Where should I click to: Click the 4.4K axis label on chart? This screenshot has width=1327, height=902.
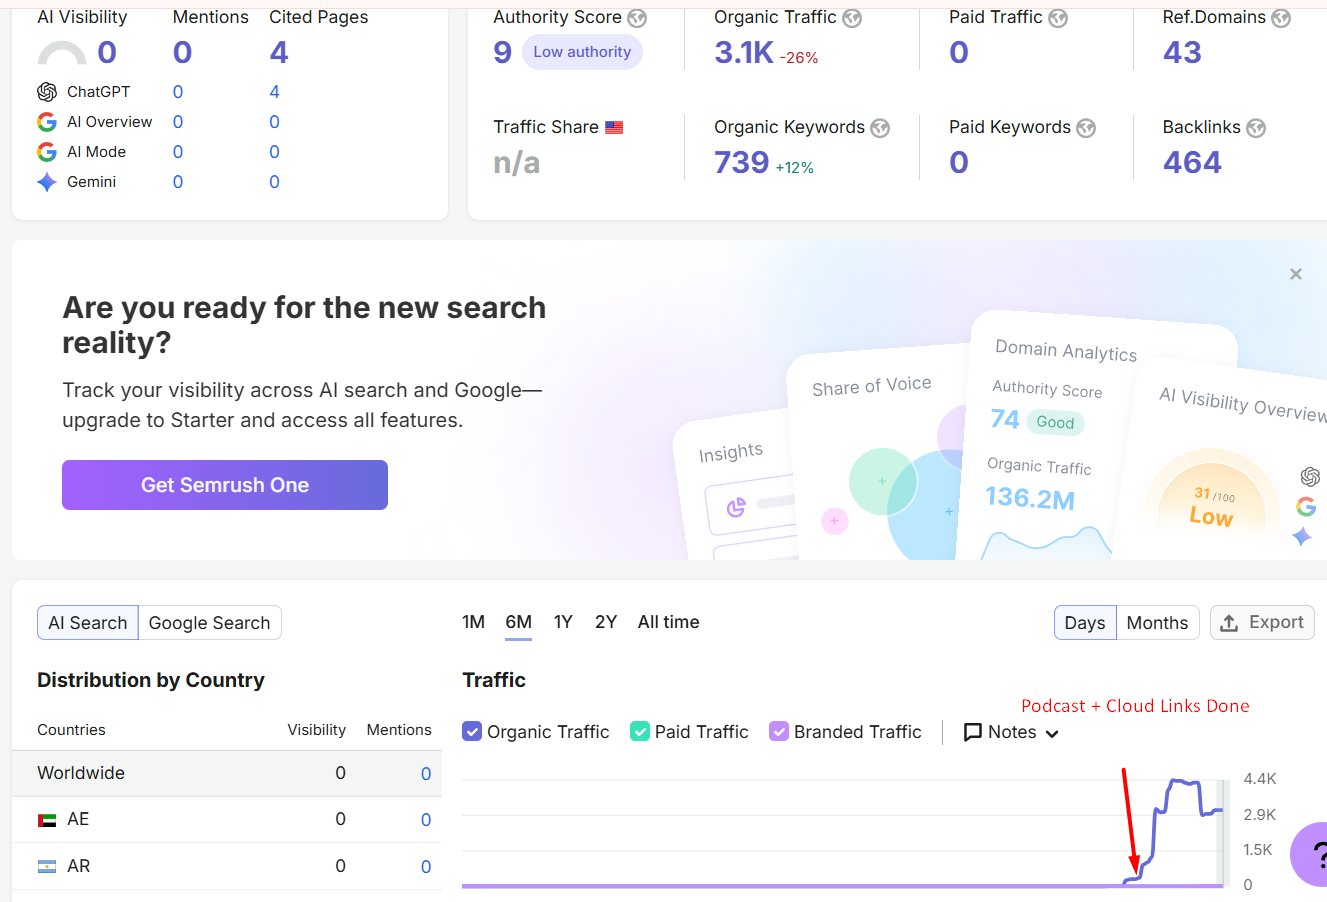(x=1260, y=779)
